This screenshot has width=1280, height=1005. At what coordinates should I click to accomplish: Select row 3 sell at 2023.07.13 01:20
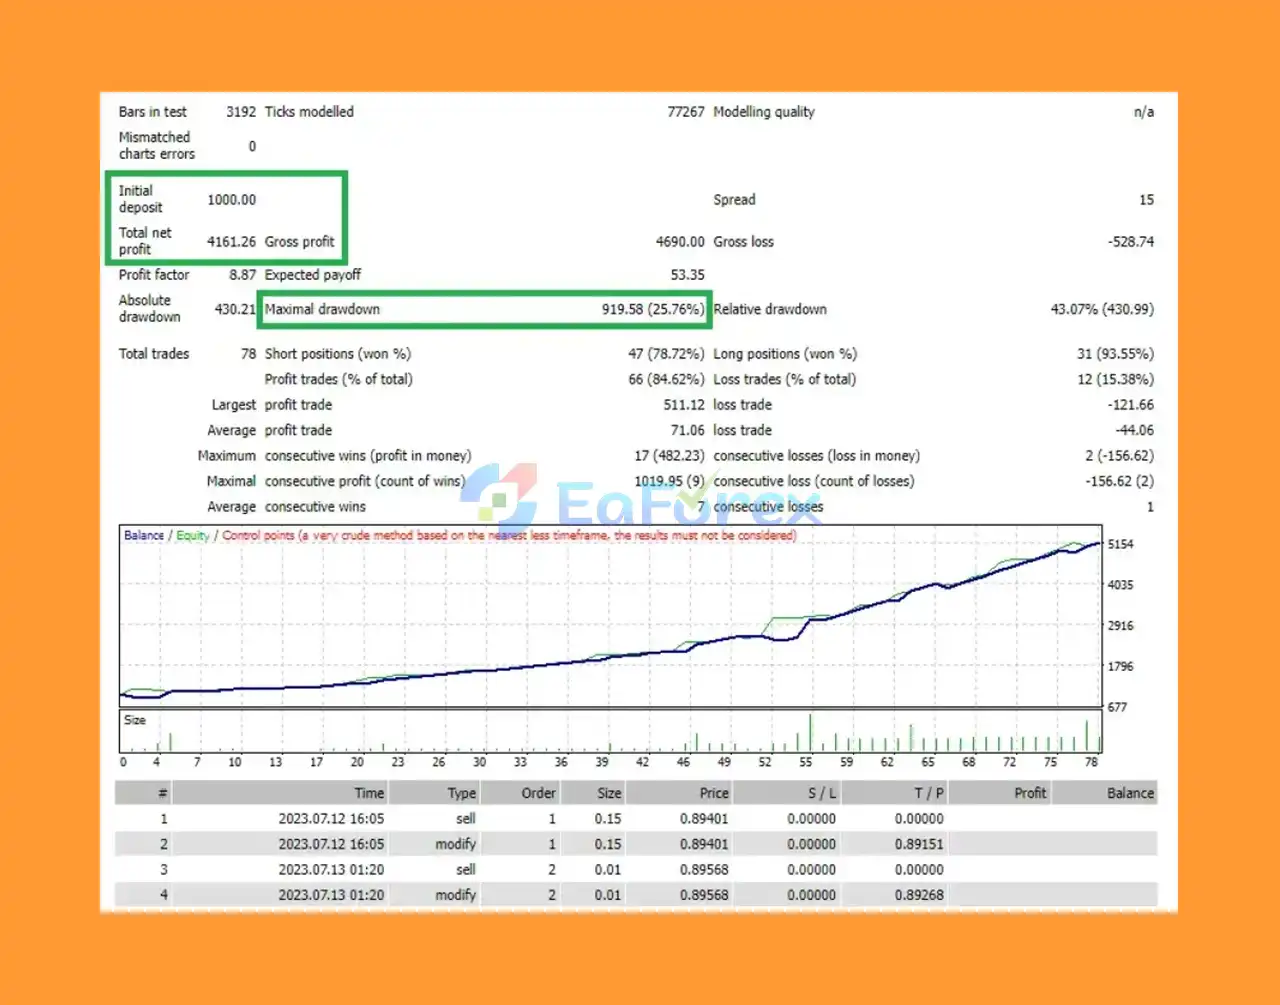pos(636,869)
